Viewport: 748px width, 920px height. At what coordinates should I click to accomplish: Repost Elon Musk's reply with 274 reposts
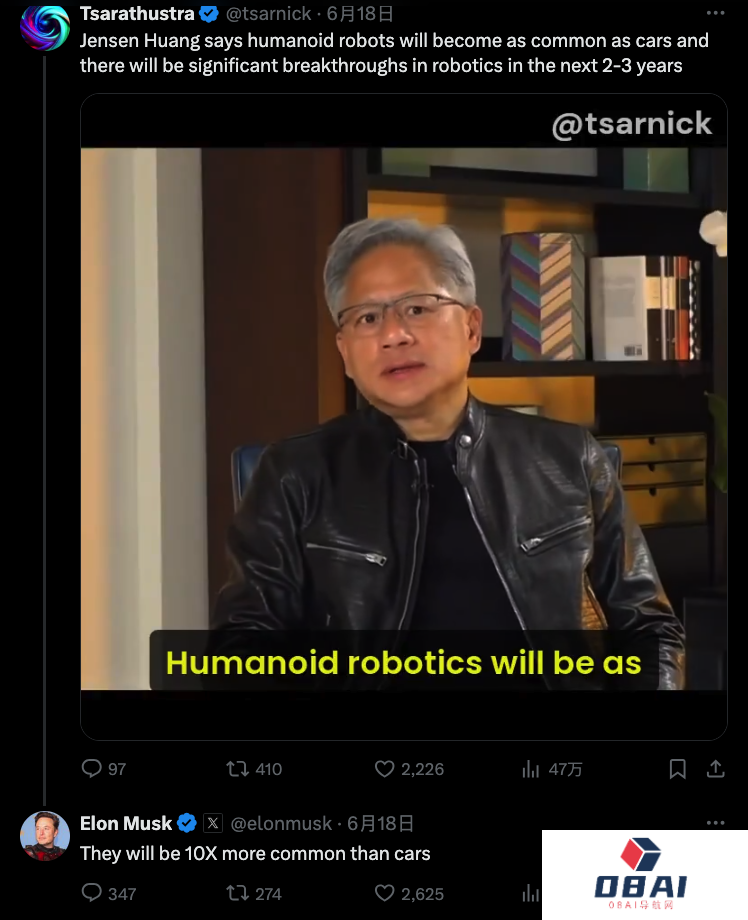[254, 893]
